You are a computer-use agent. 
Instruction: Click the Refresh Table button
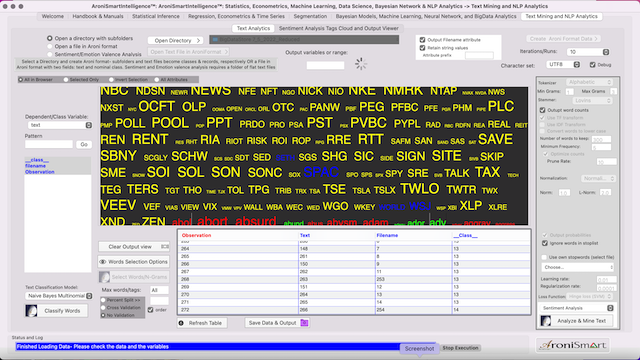tap(202, 323)
